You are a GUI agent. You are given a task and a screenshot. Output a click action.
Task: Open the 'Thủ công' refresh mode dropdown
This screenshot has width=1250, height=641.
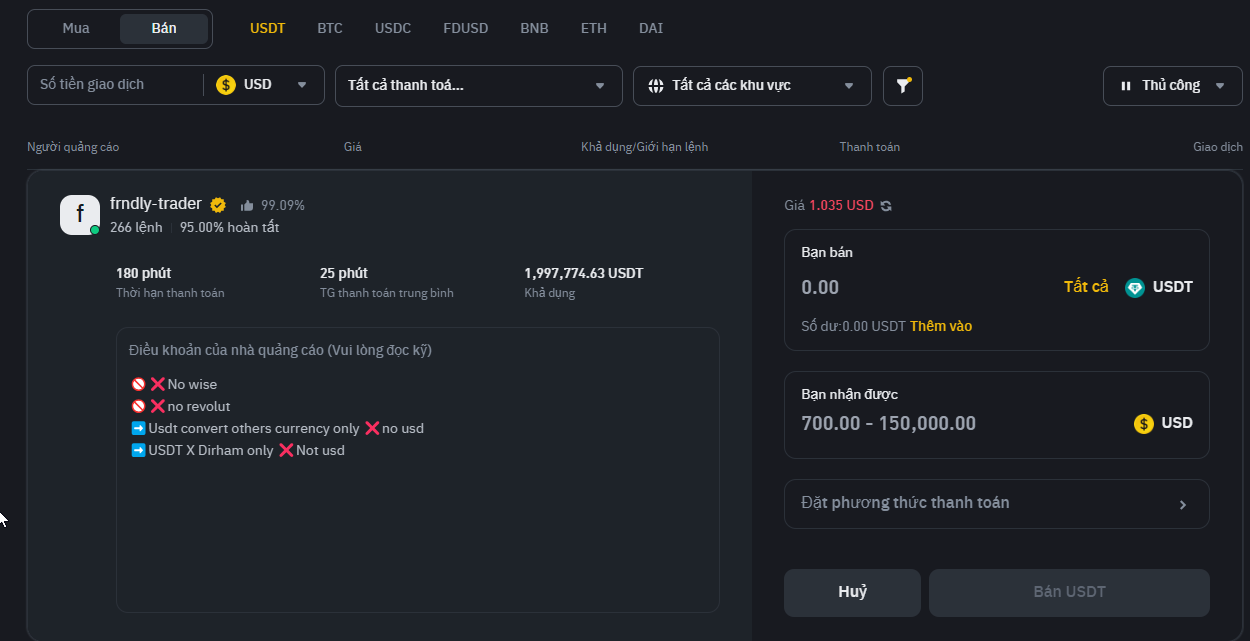[1172, 86]
